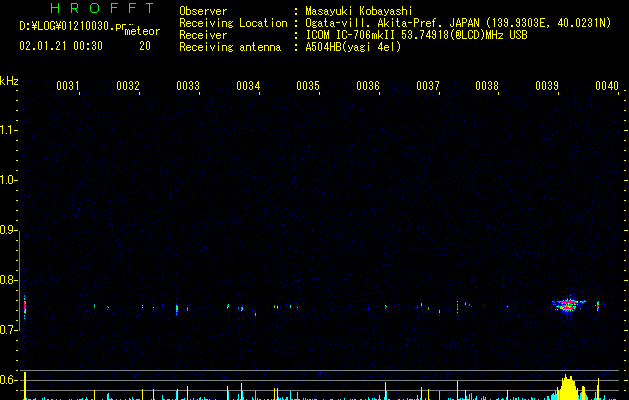This screenshot has width=629, height=400.
Task: Click the large red meteor echo in the spectrogram near 0039
Action: pos(568,305)
